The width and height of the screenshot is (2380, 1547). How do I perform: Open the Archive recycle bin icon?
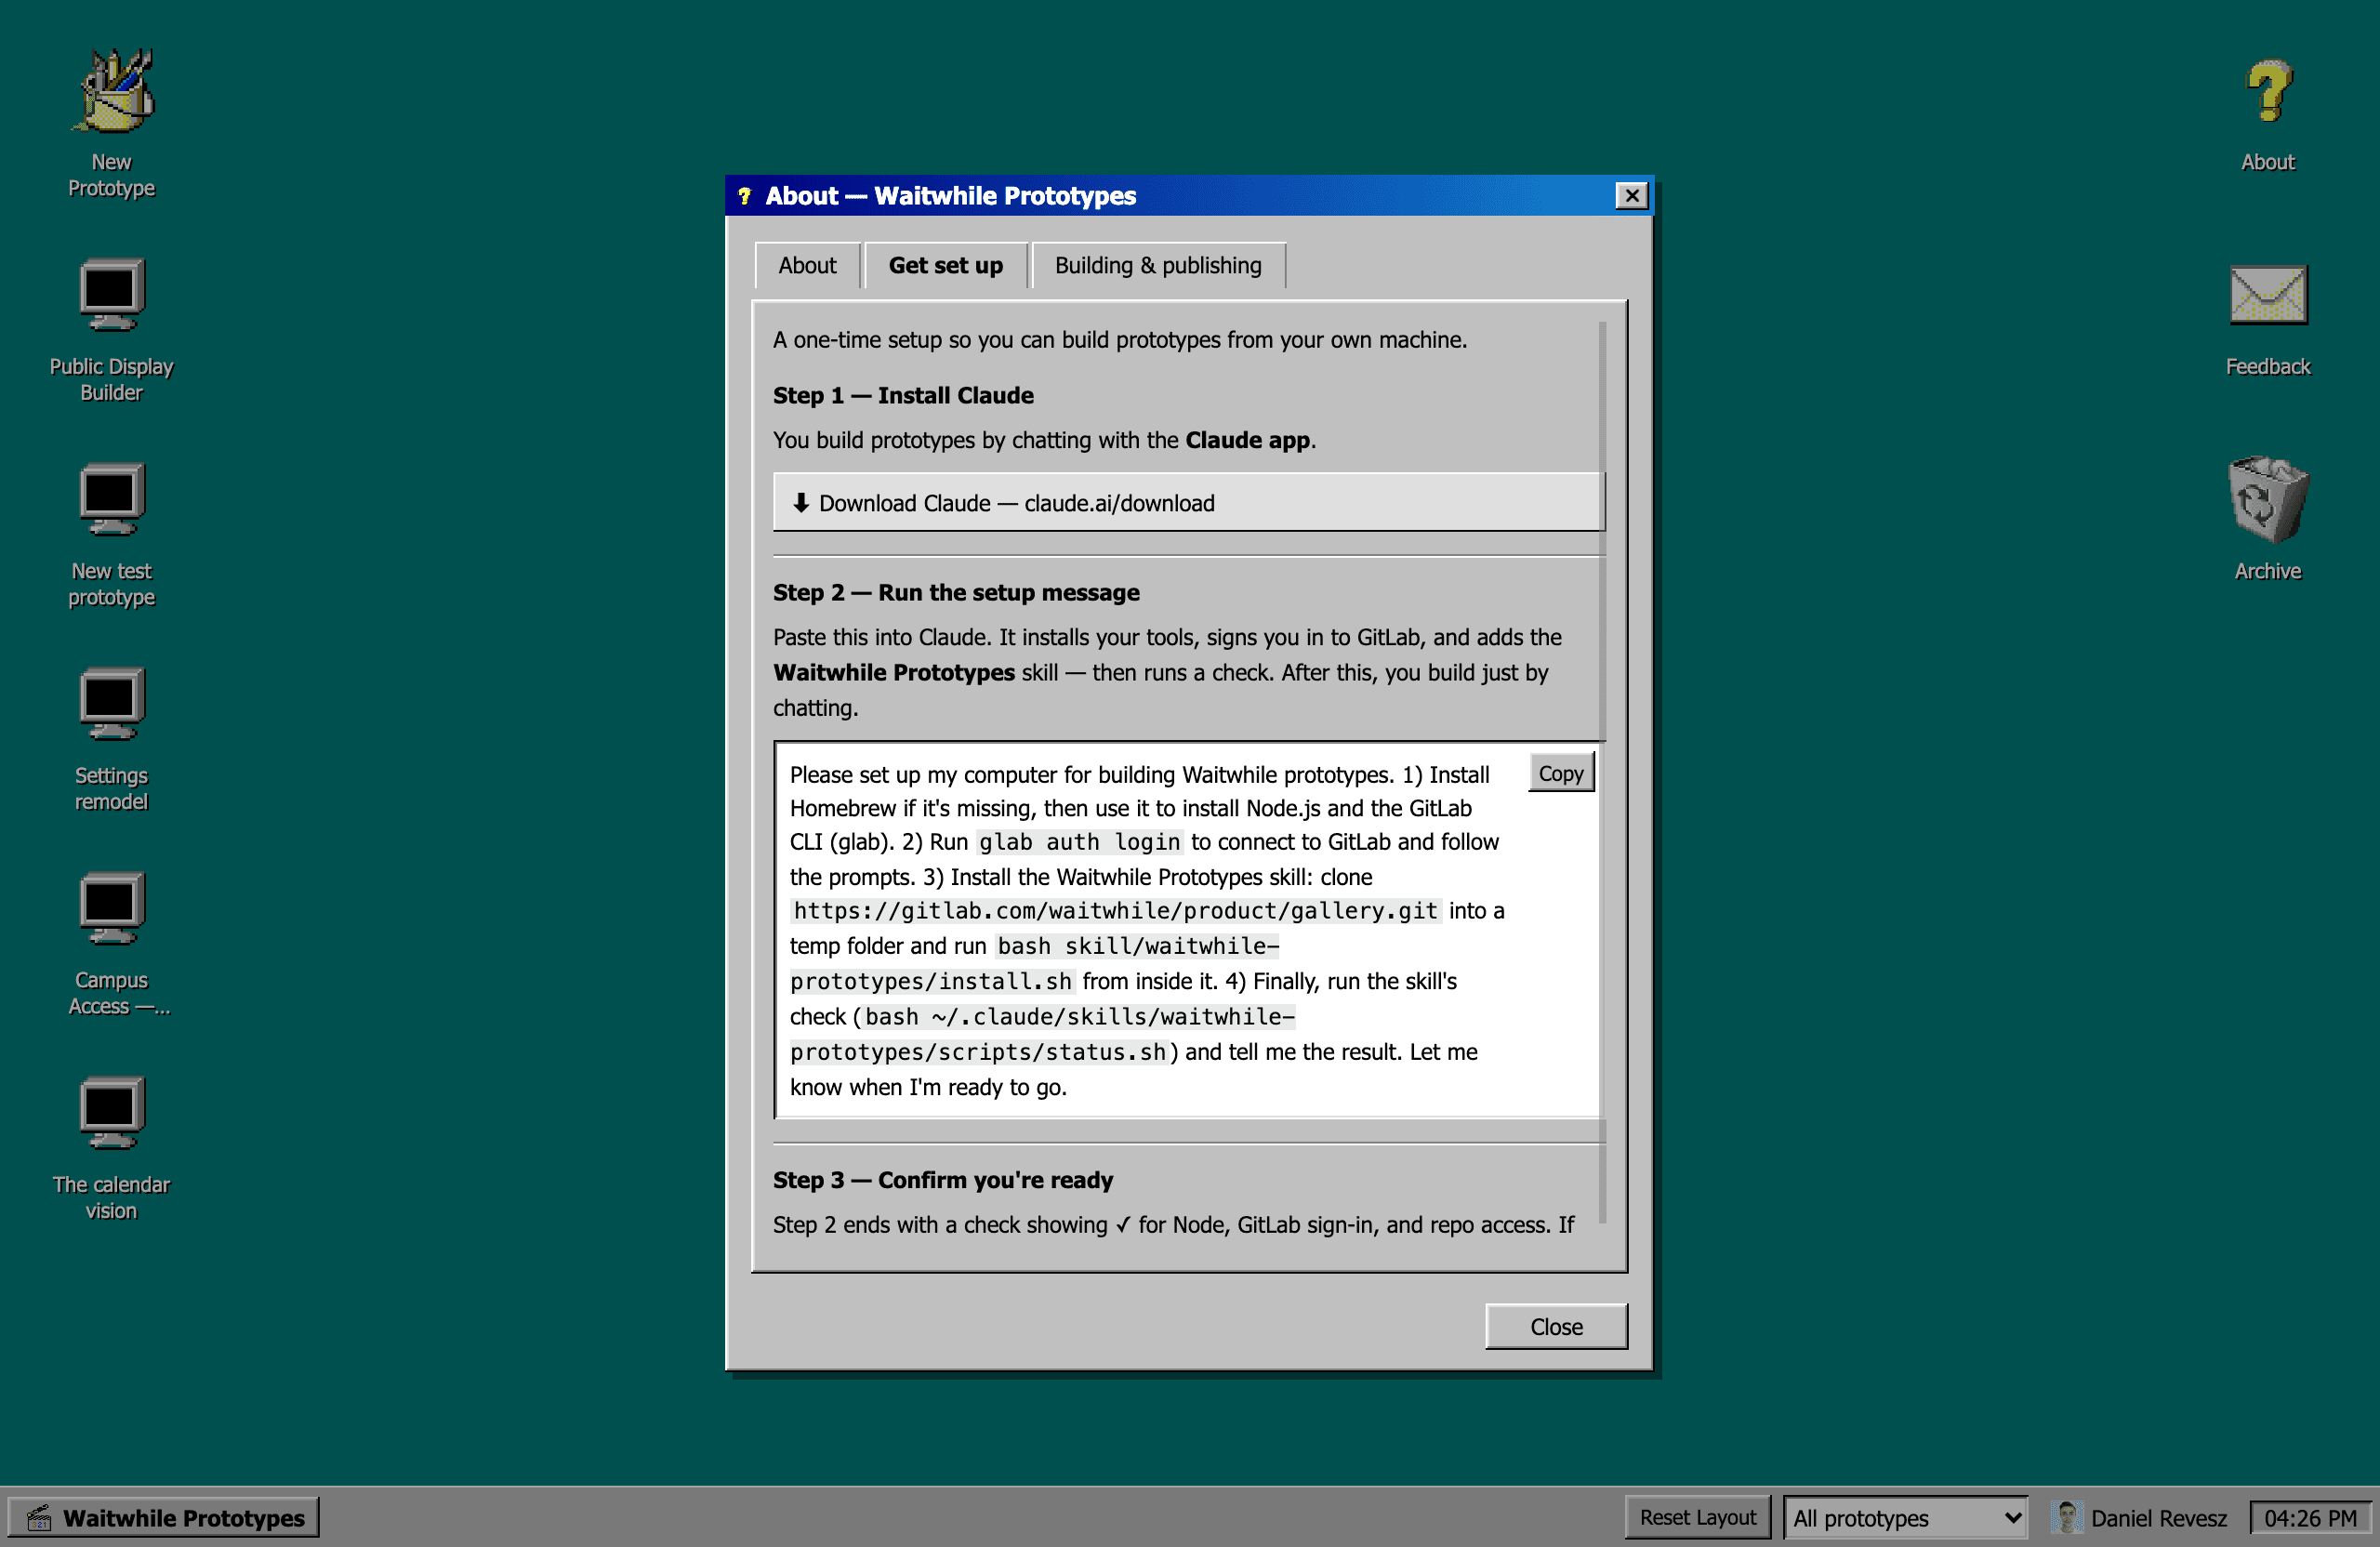[2267, 520]
